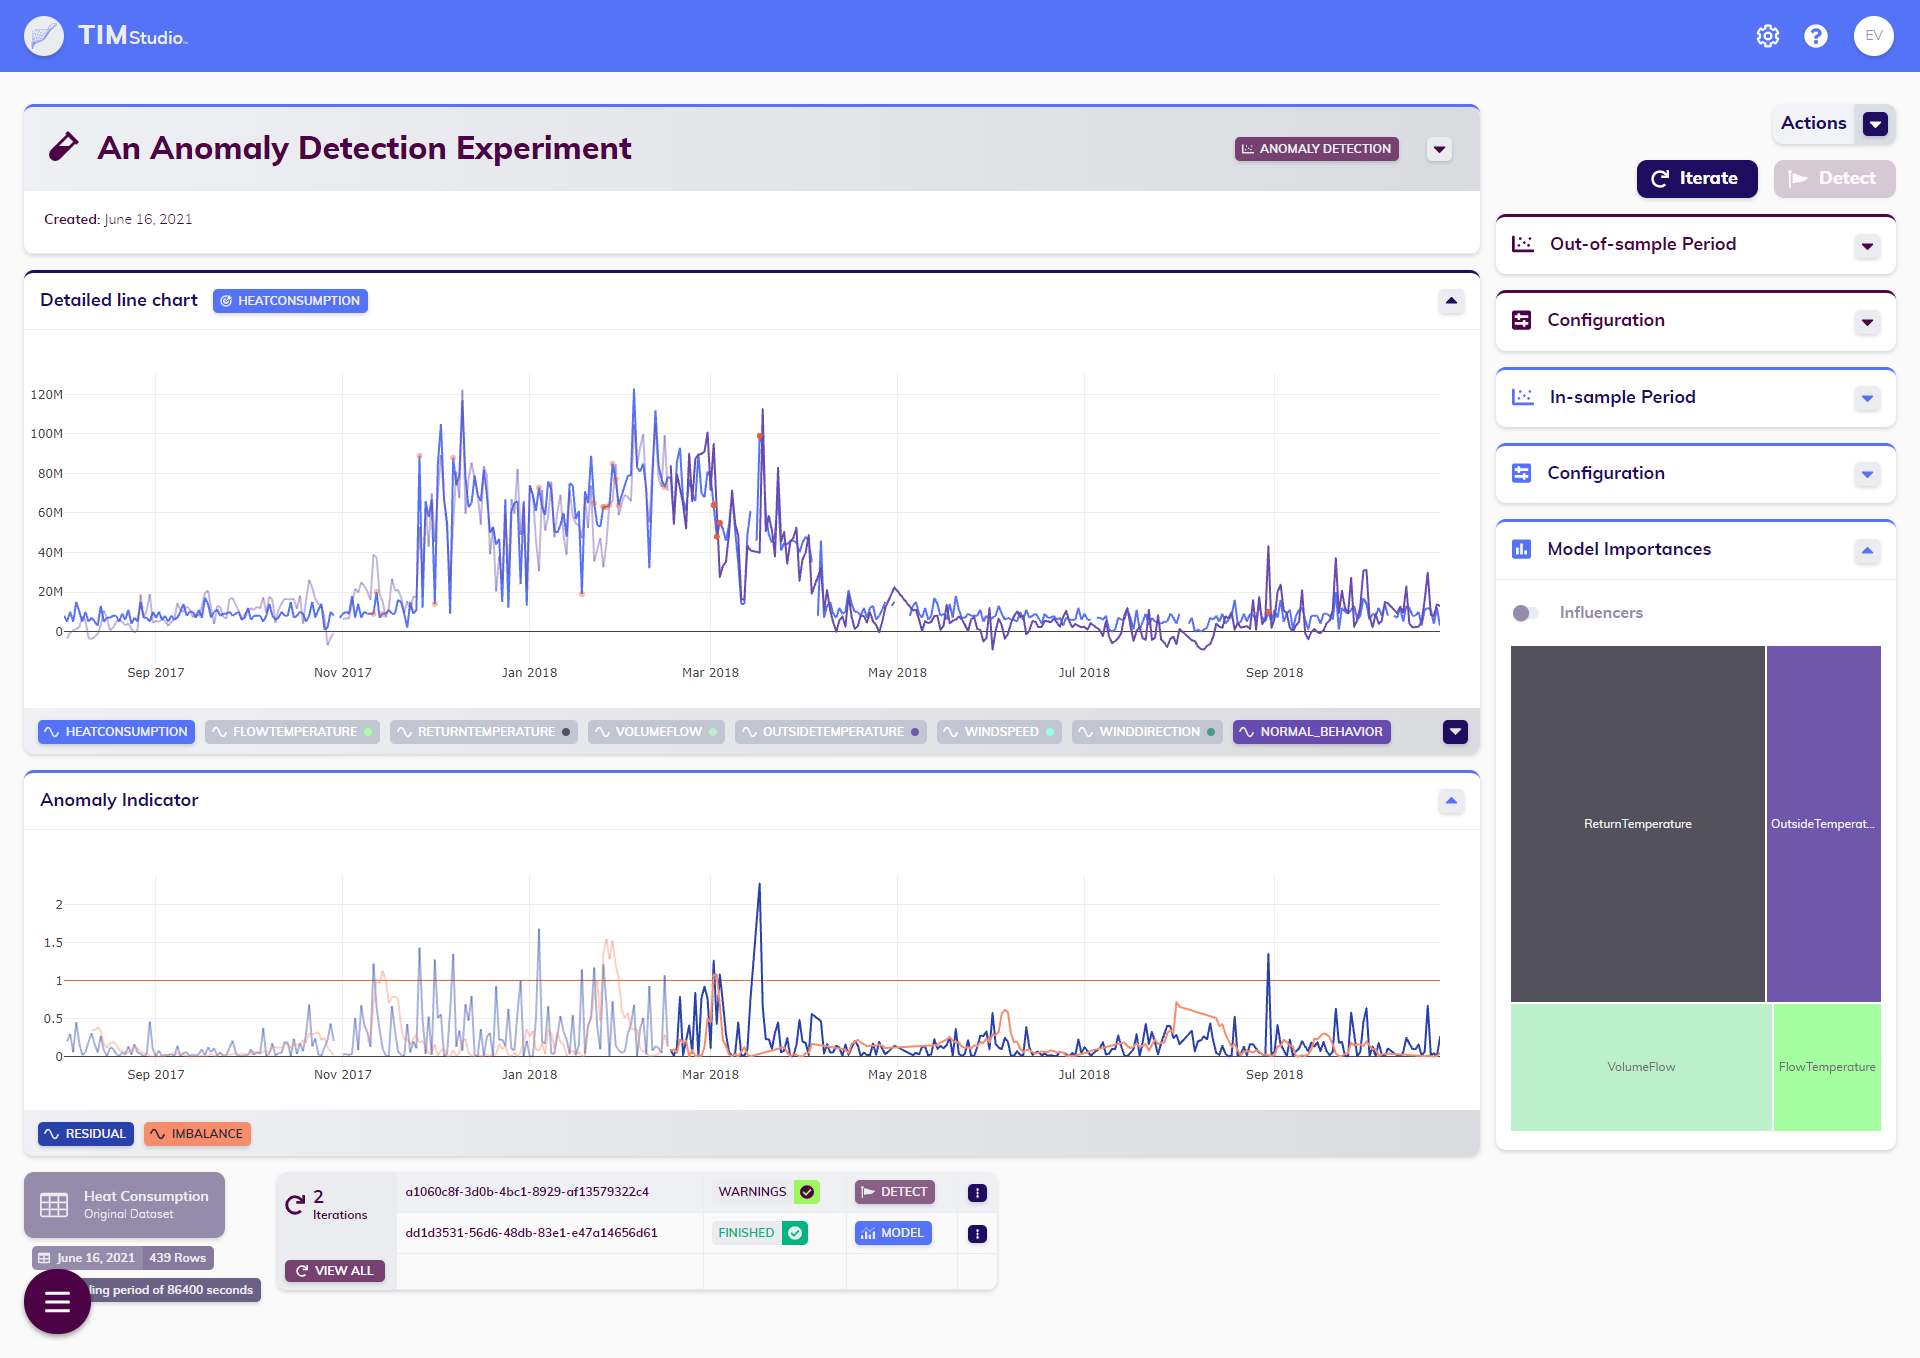Click the TIM Studio logo
1920x1358 pixels.
click(x=106, y=36)
